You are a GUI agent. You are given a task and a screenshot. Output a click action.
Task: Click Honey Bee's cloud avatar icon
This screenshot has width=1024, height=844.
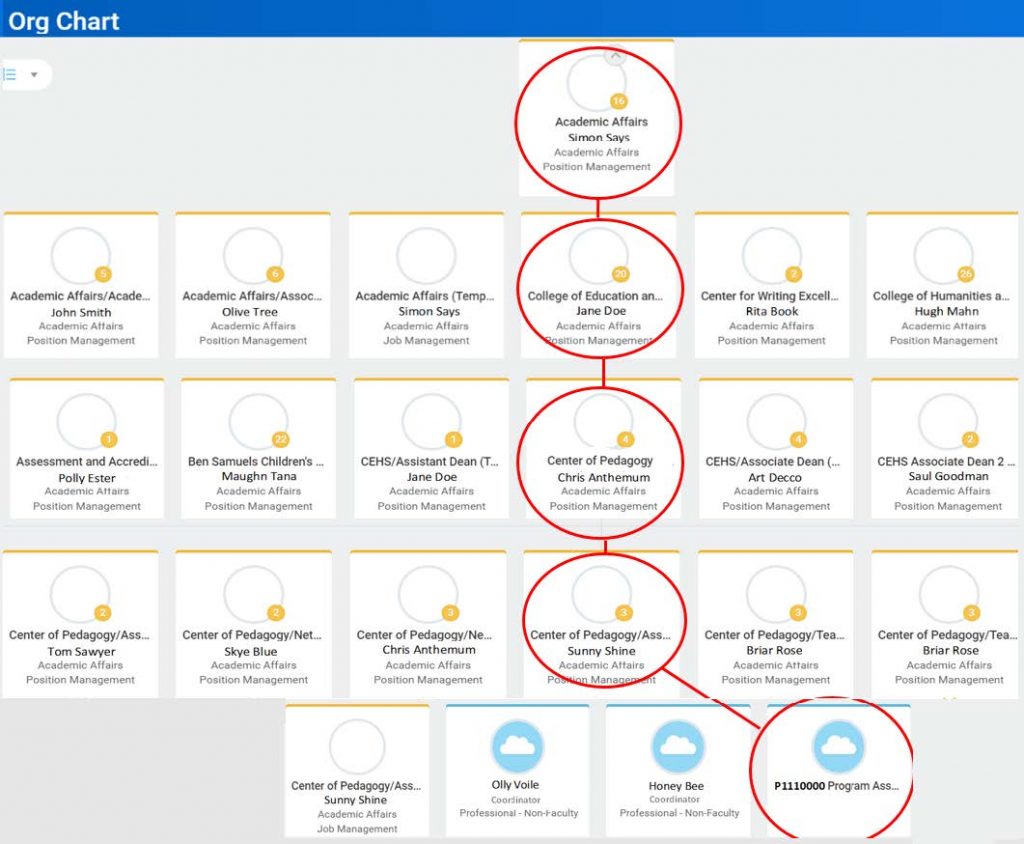(678, 746)
